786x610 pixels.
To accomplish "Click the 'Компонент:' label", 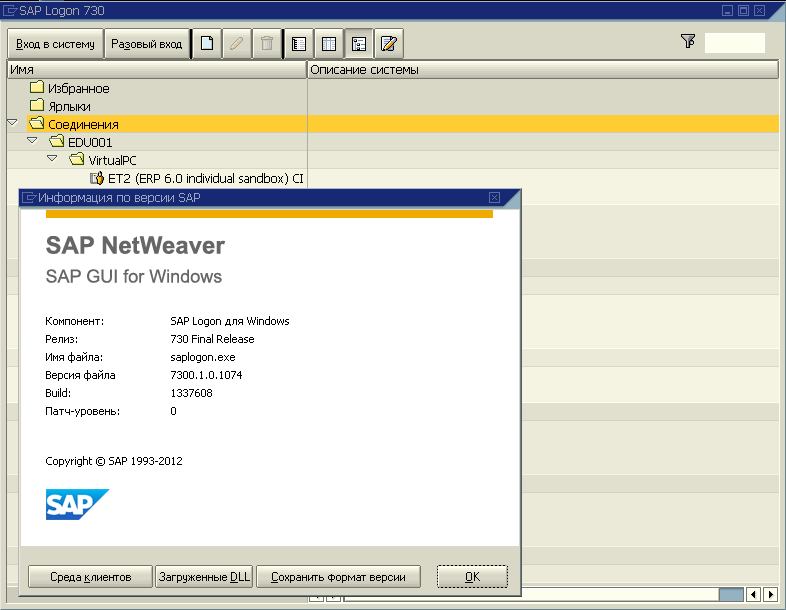I will pos(75,321).
